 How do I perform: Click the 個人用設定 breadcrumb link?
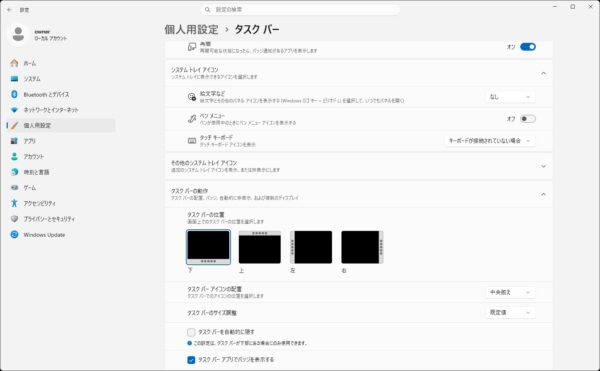tap(191, 29)
